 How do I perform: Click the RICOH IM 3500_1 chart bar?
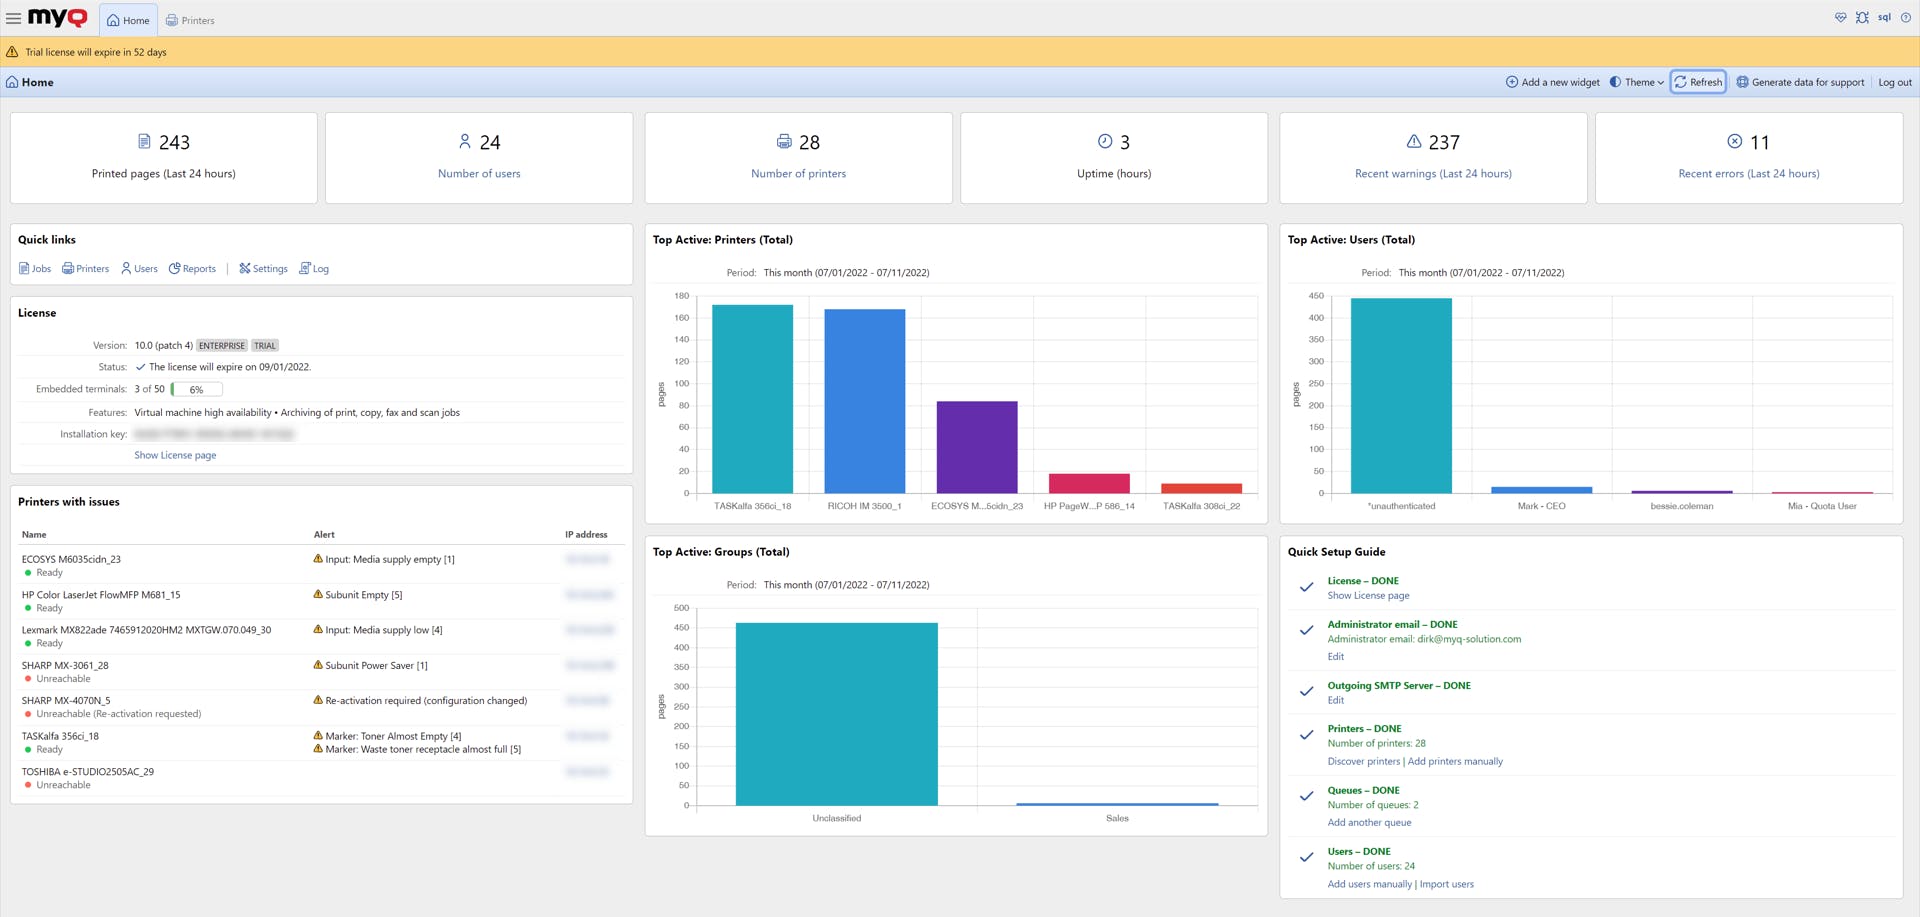[865, 401]
